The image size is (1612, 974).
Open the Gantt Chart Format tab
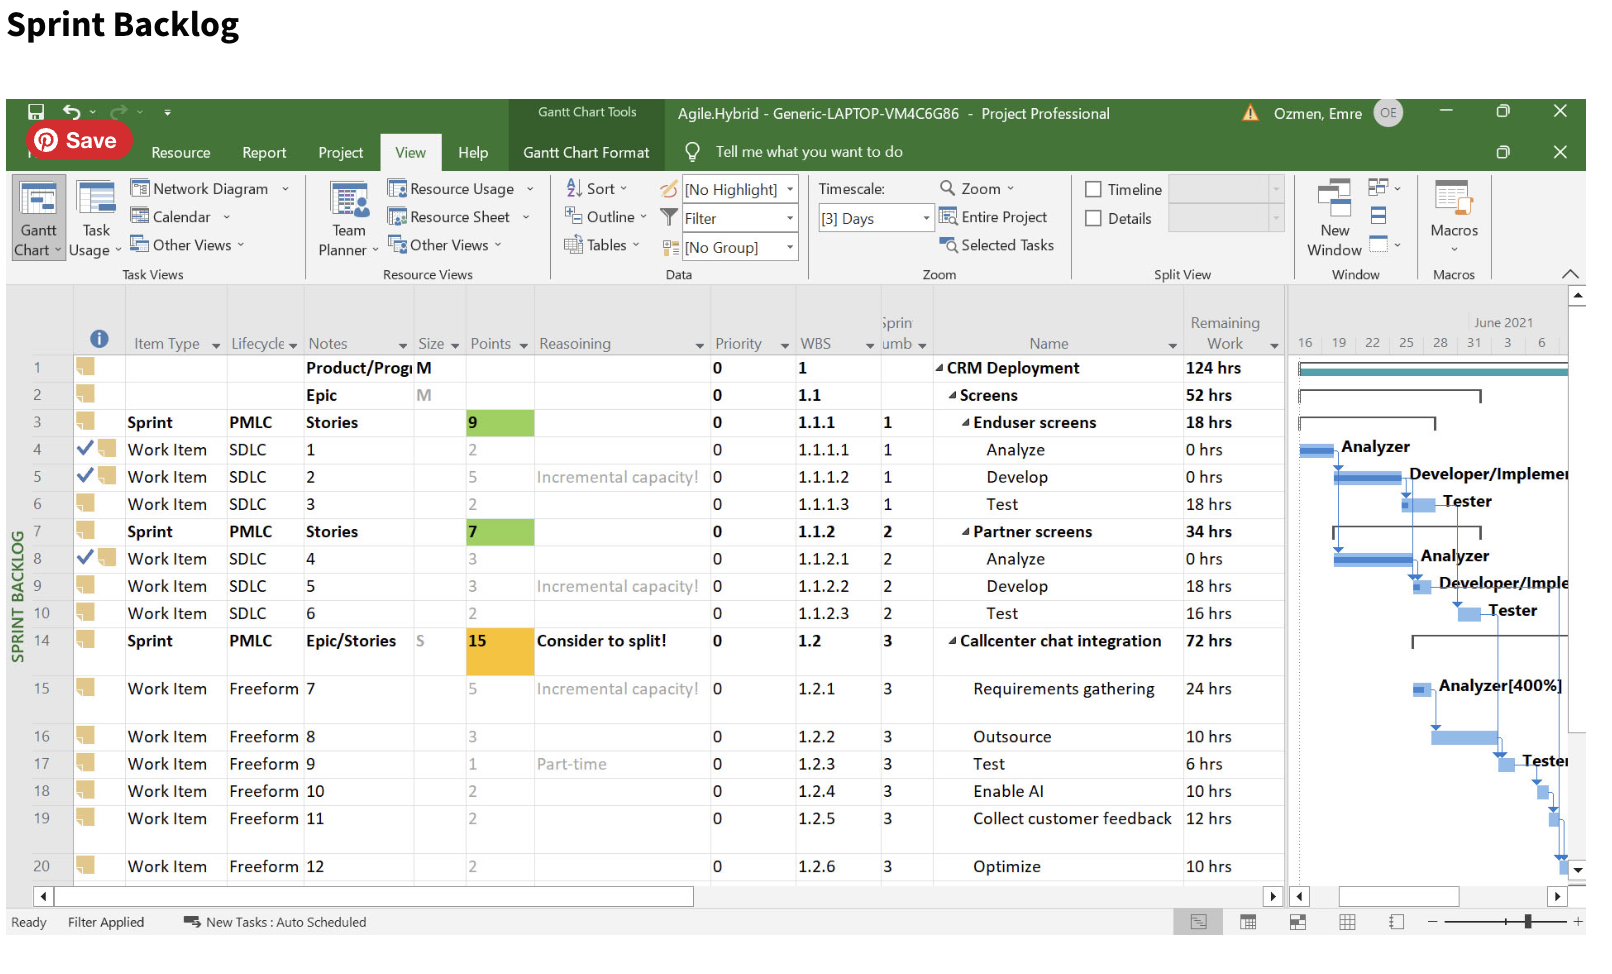point(585,152)
